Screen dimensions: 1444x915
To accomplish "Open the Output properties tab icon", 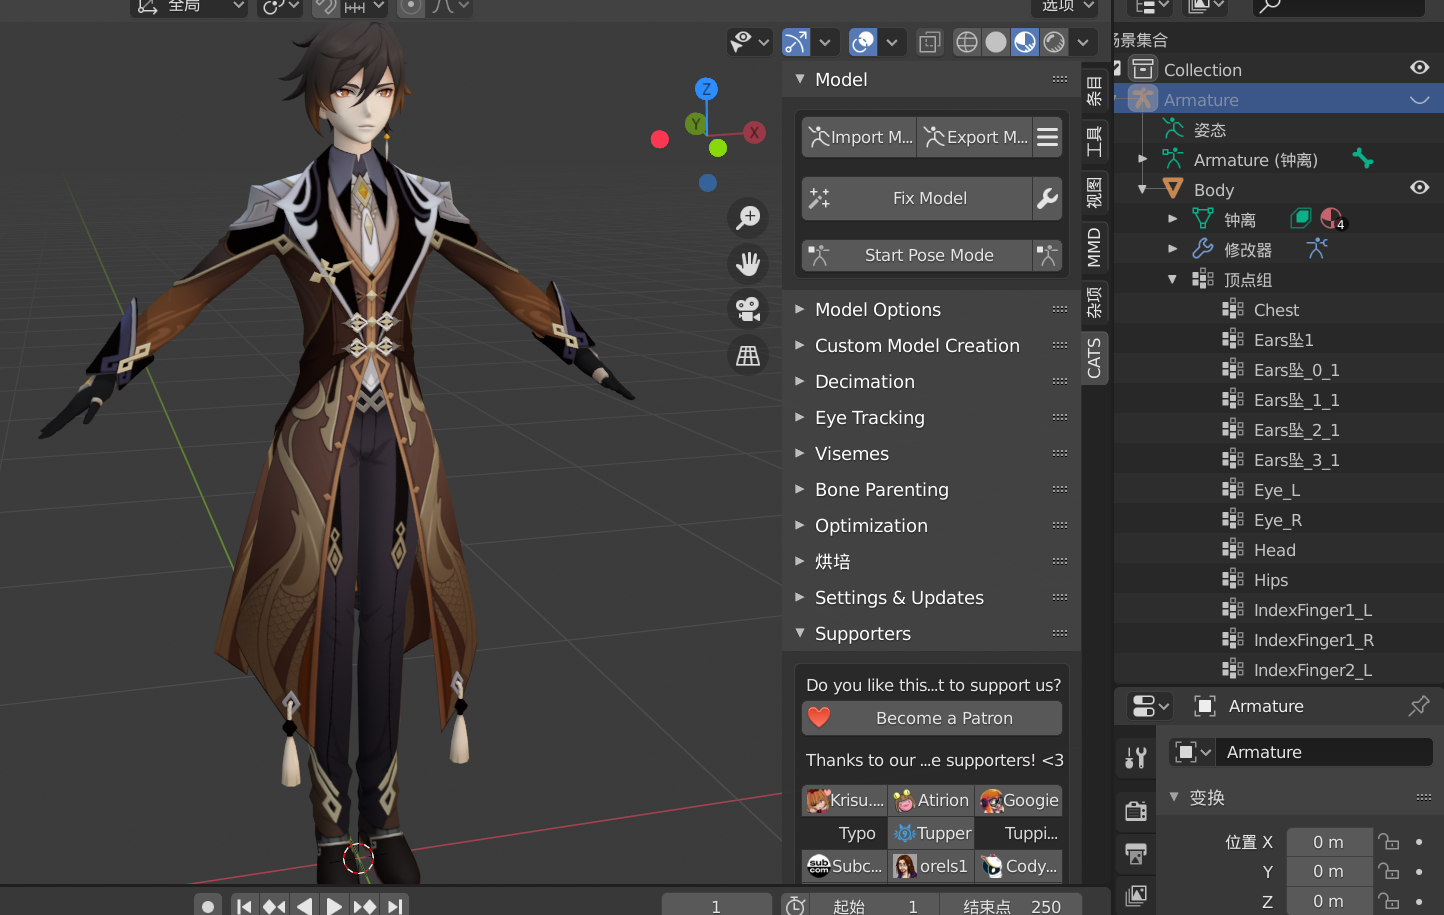I will click(x=1136, y=853).
